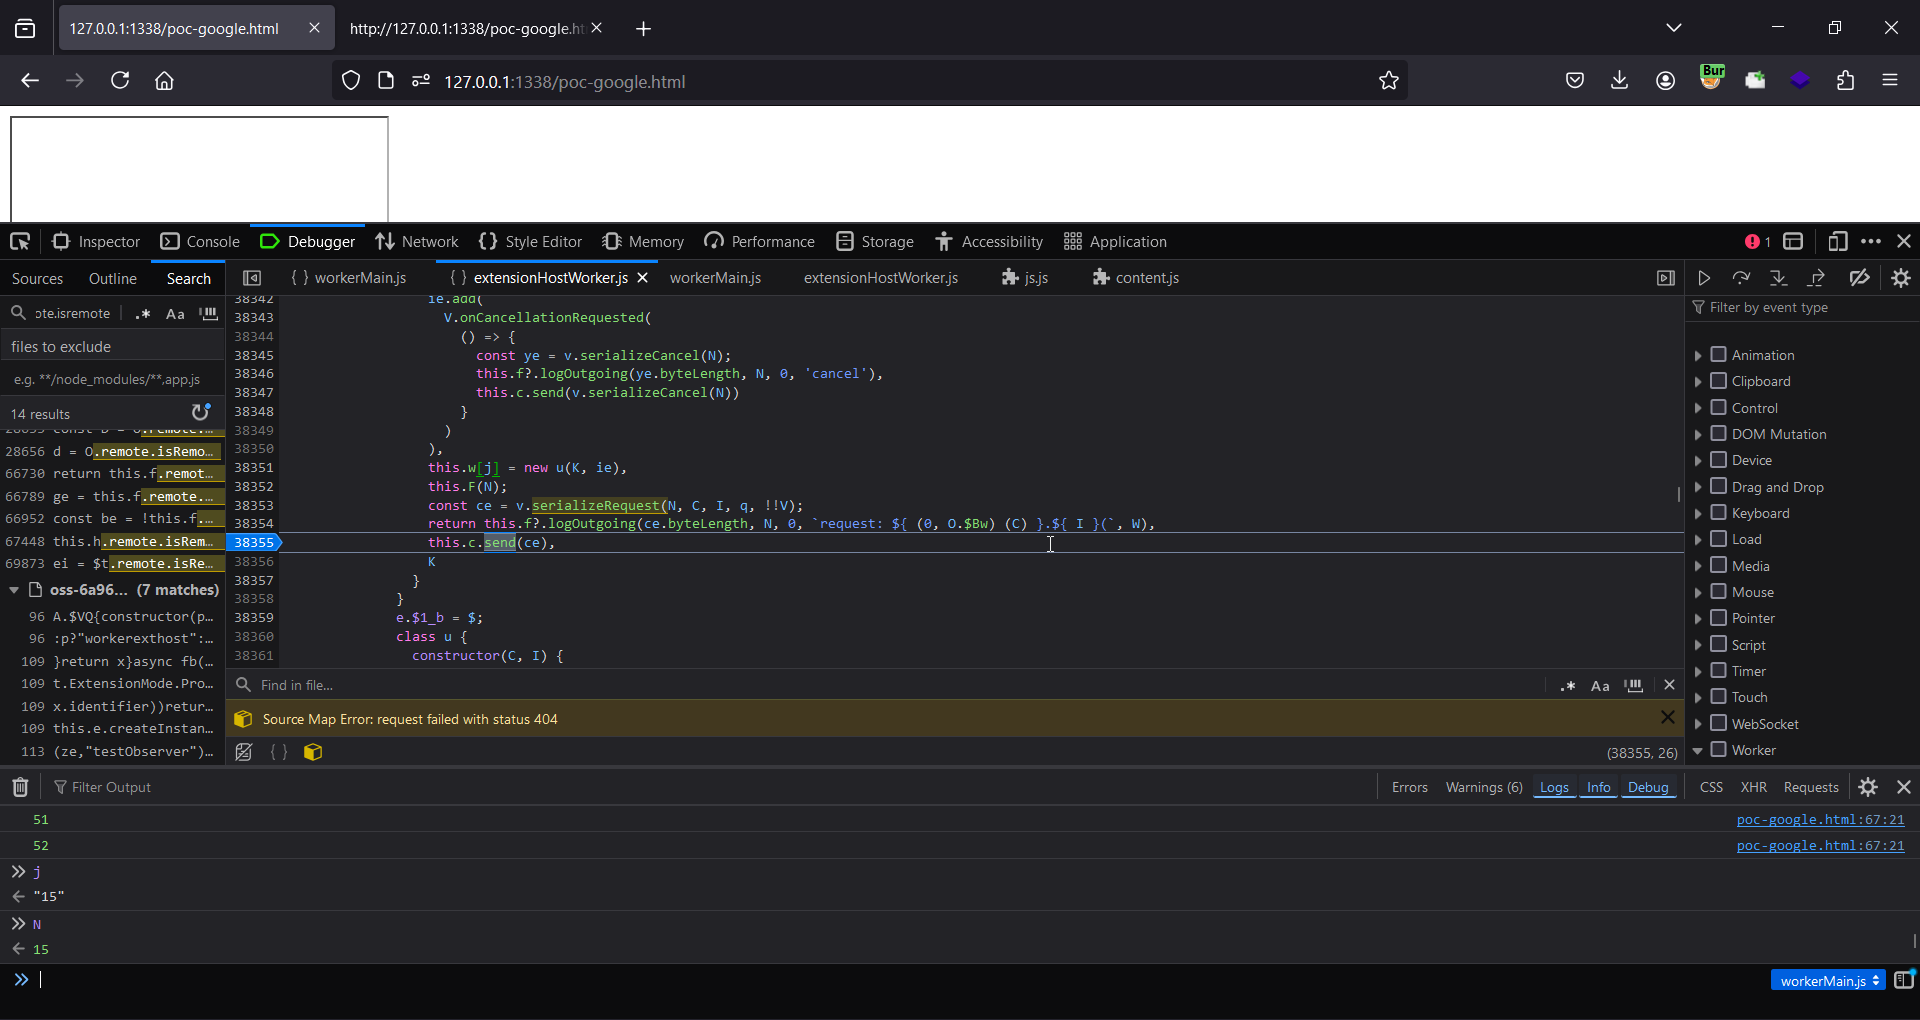The width and height of the screenshot is (1920, 1020).
Task: Open console settings gear icon
Action: click(x=1868, y=787)
